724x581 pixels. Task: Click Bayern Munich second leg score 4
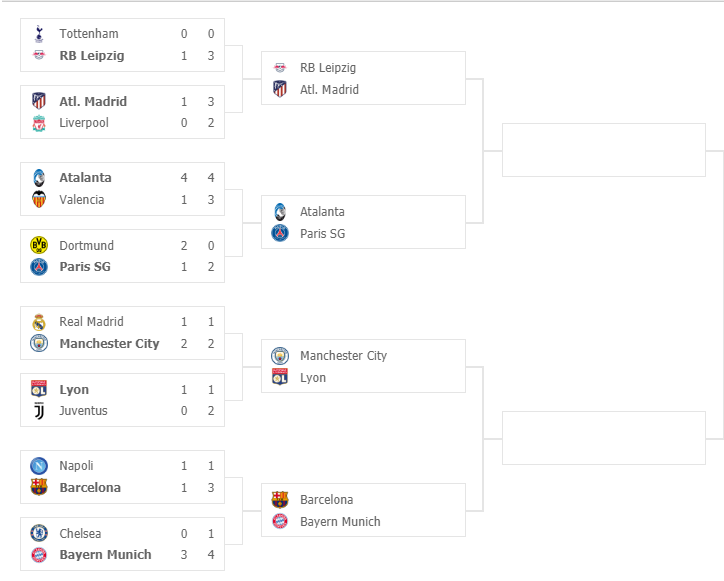(x=211, y=555)
